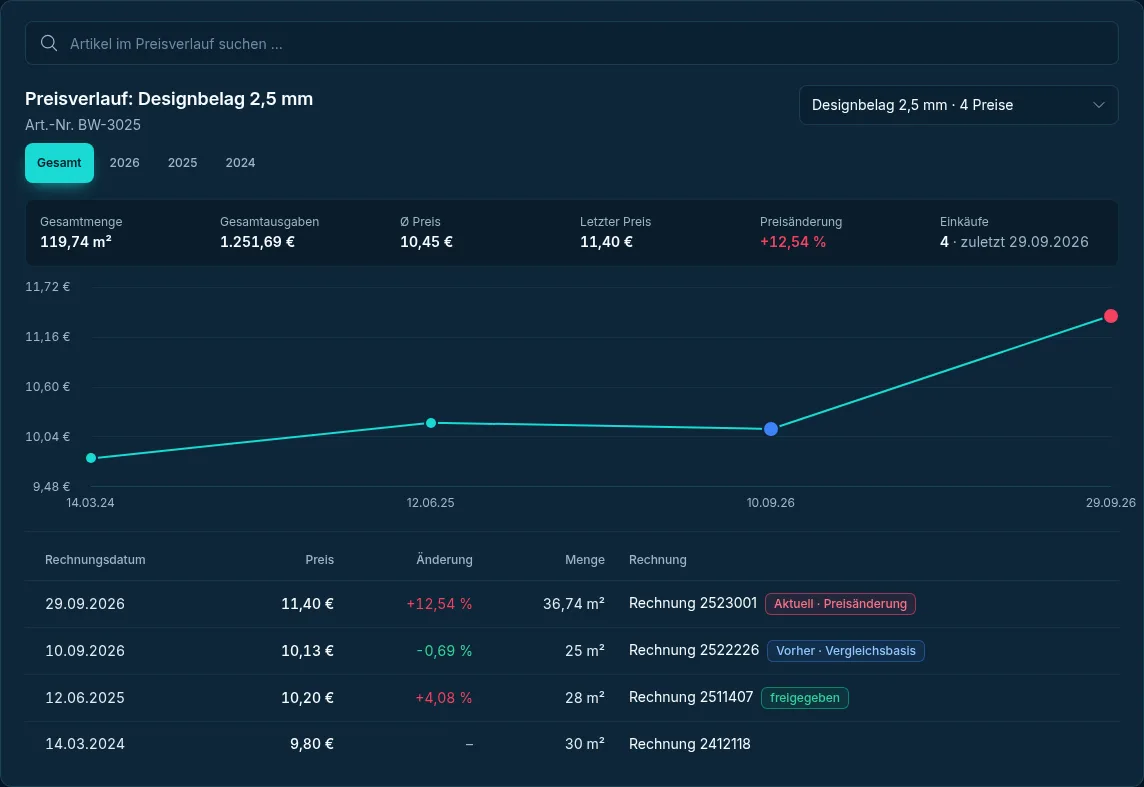Click the 10,20 € price cell
The width and height of the screenshot is (1144, 787).
point(307,698)
